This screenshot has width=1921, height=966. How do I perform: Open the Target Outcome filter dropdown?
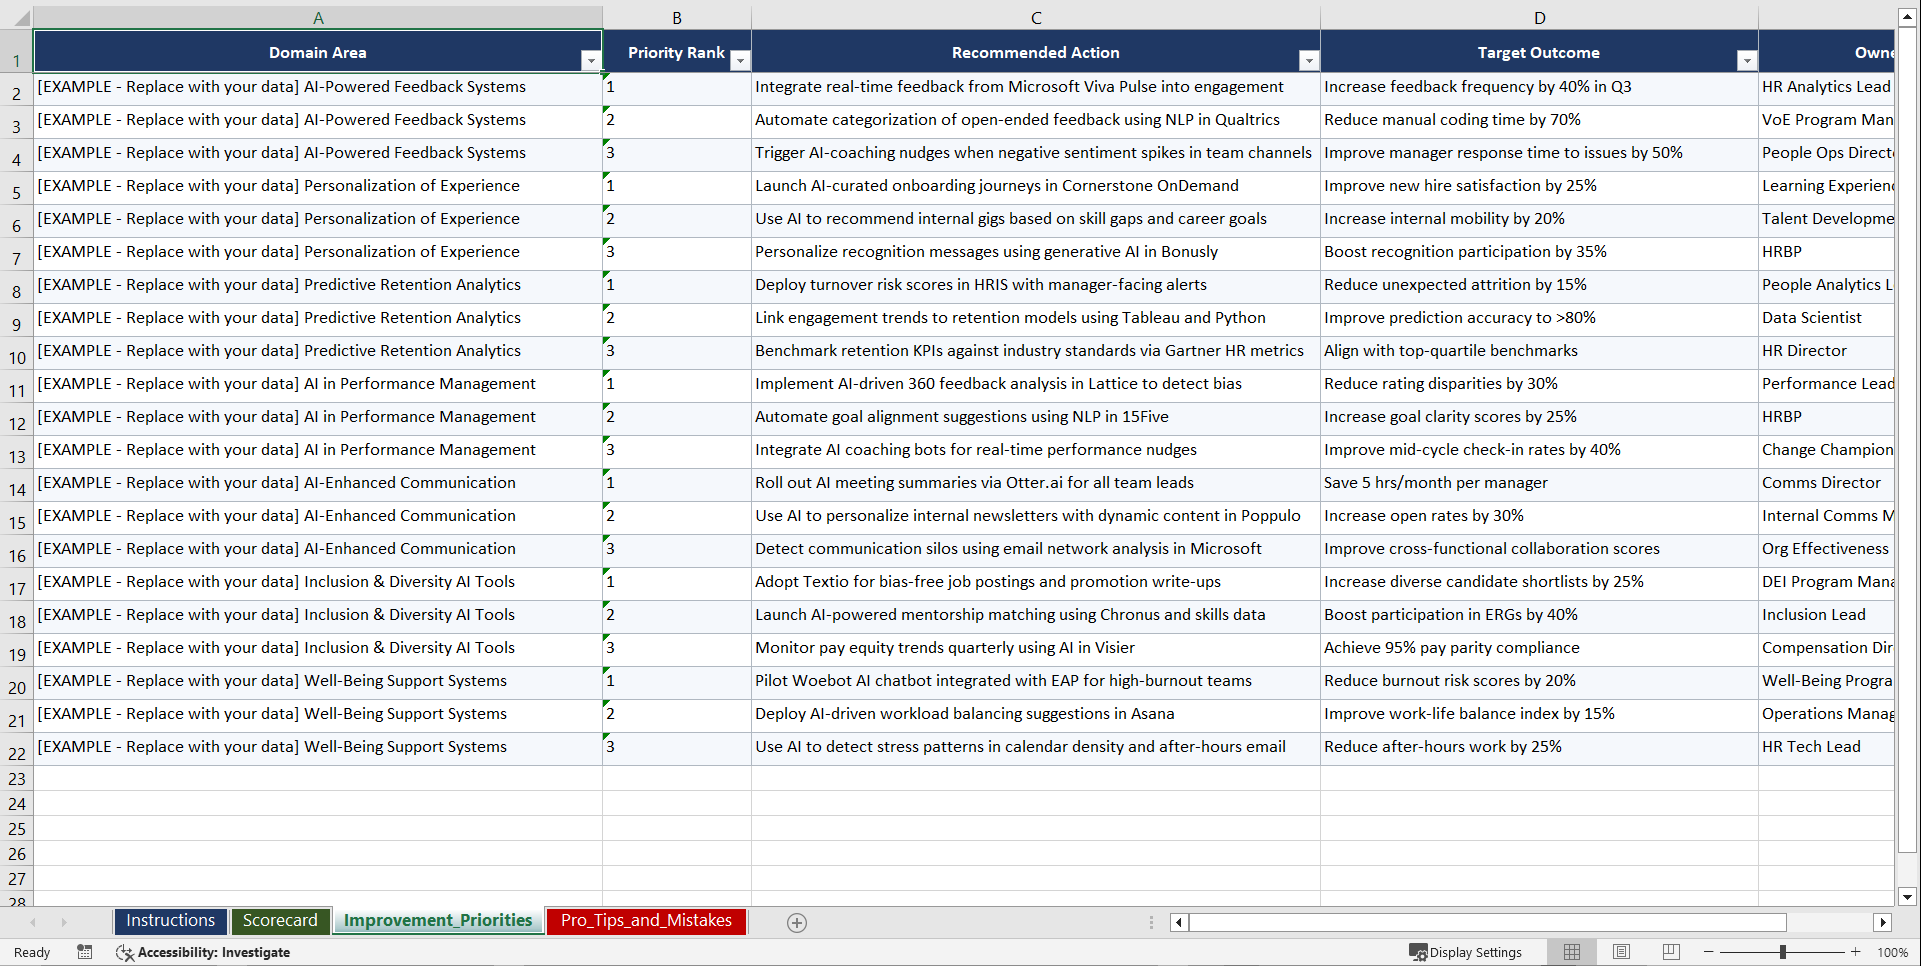[1747, 60]
